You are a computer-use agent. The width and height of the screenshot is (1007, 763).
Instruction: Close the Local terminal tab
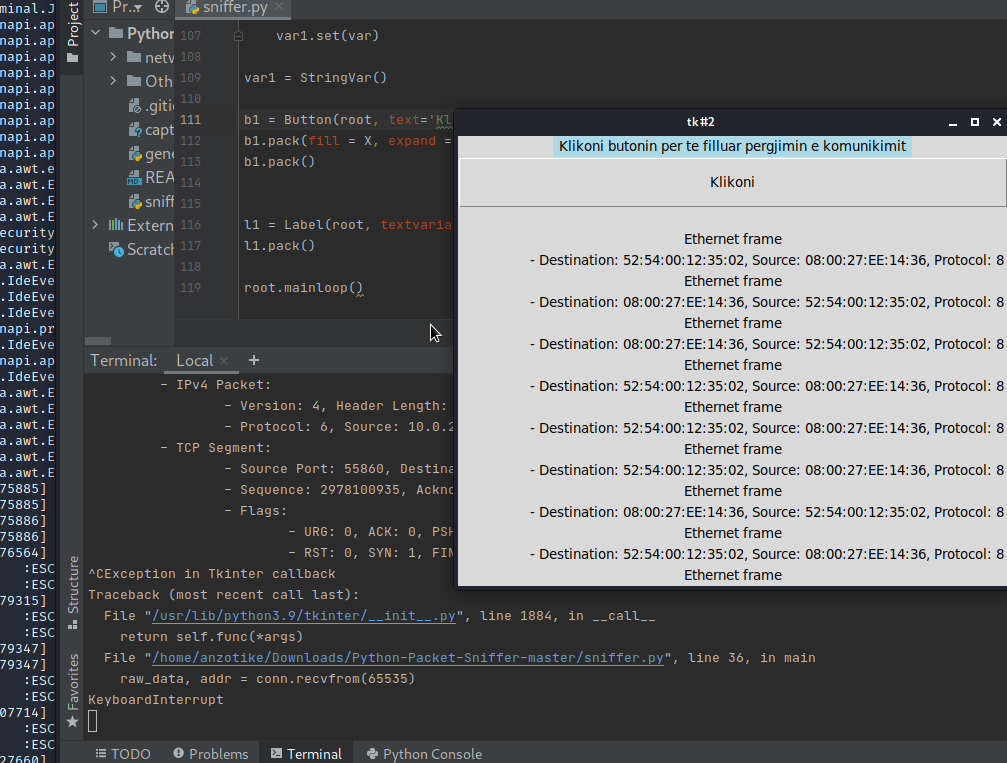pyautogui.click(x=224, y=361)
